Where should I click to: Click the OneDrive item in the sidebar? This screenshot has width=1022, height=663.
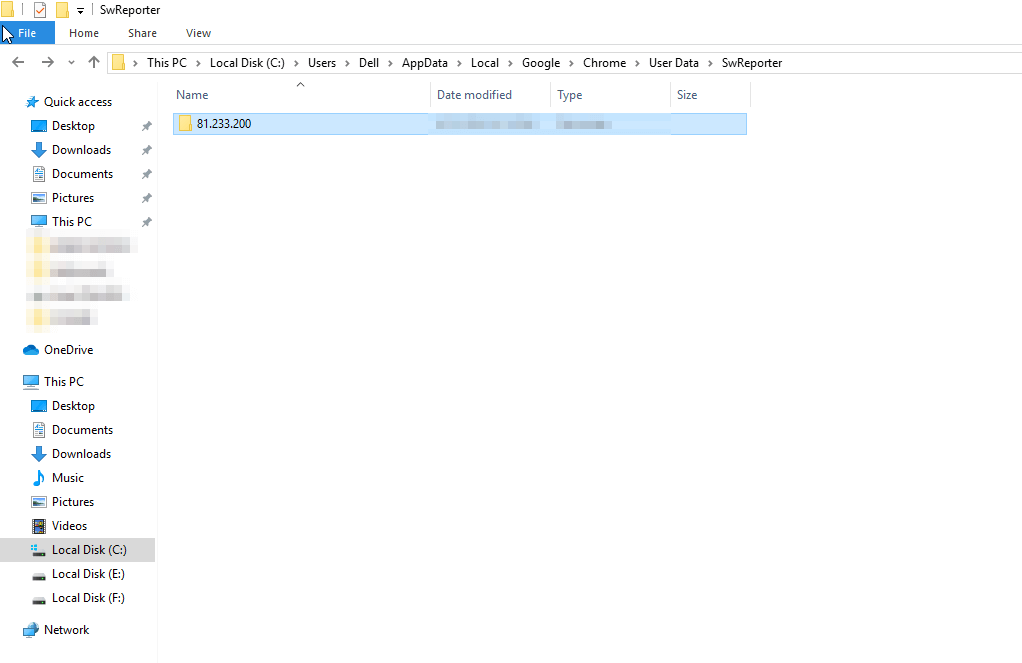[x=66, y=349]
